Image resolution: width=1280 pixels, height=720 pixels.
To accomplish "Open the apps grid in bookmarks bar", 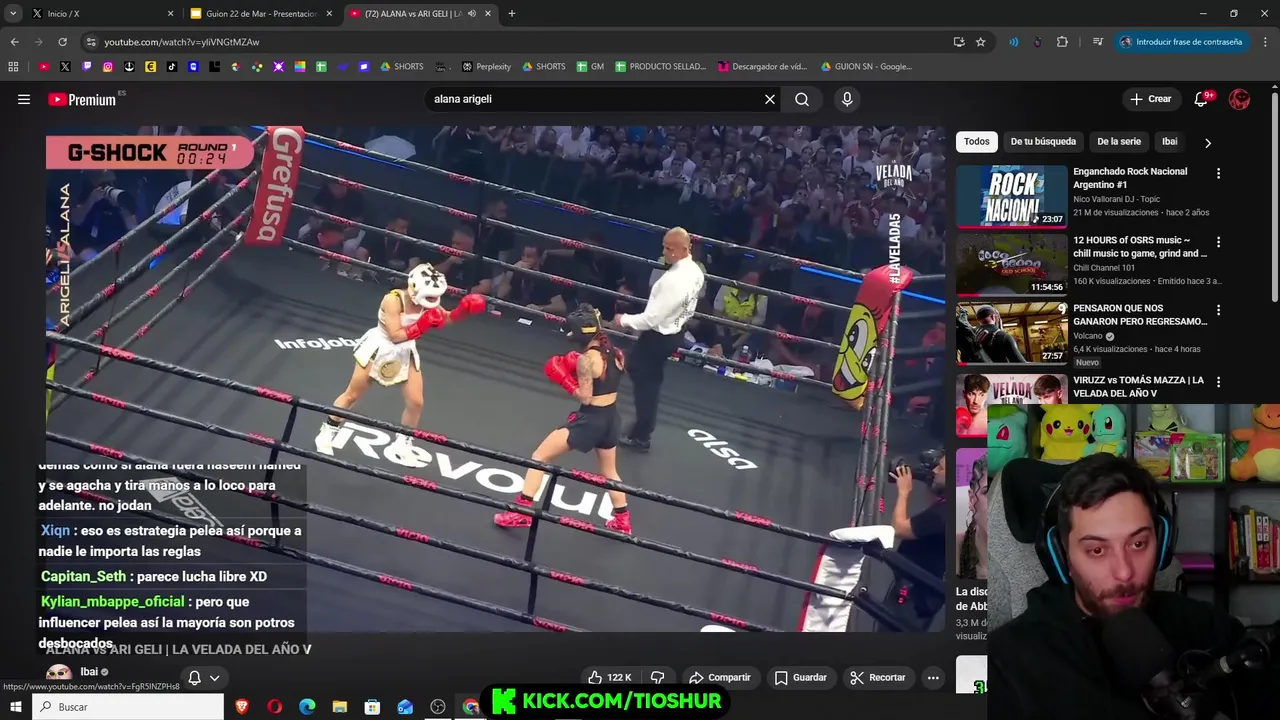I will (x=13, y=67).
